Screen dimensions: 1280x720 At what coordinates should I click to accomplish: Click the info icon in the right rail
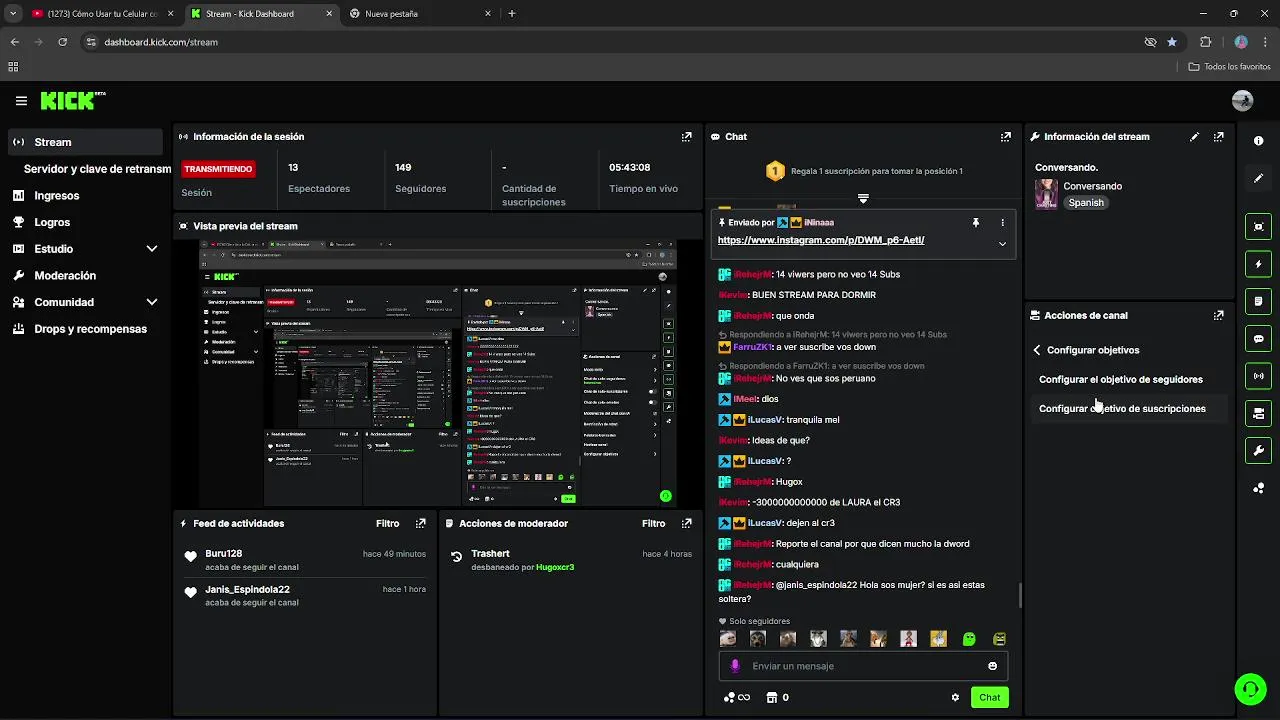pyautogui.click(x=1259, y=141)
